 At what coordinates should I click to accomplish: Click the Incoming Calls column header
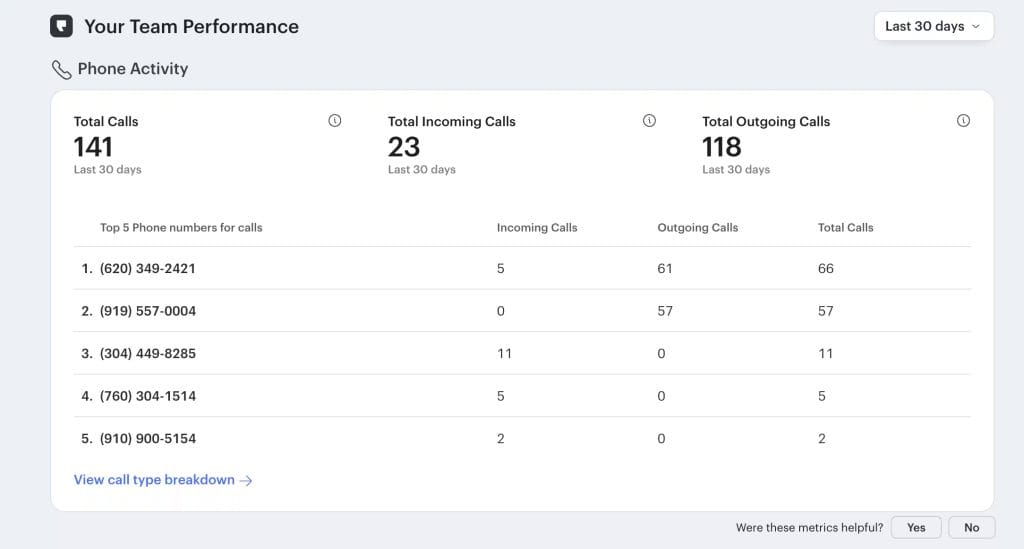point(537,228)
